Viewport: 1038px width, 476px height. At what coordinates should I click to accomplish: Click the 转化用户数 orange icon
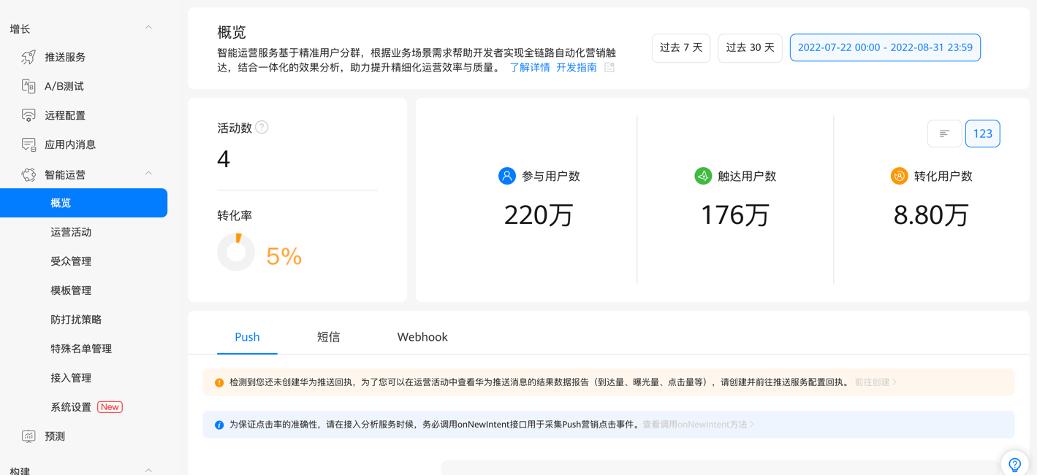(x=899, y=176)
